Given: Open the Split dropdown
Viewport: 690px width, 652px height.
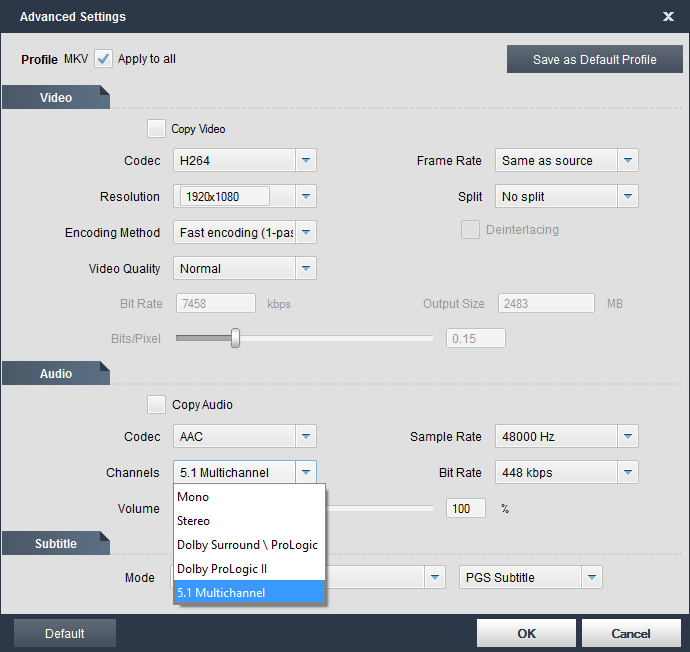Looking at the screenshot, I should (x=627, y=197).
